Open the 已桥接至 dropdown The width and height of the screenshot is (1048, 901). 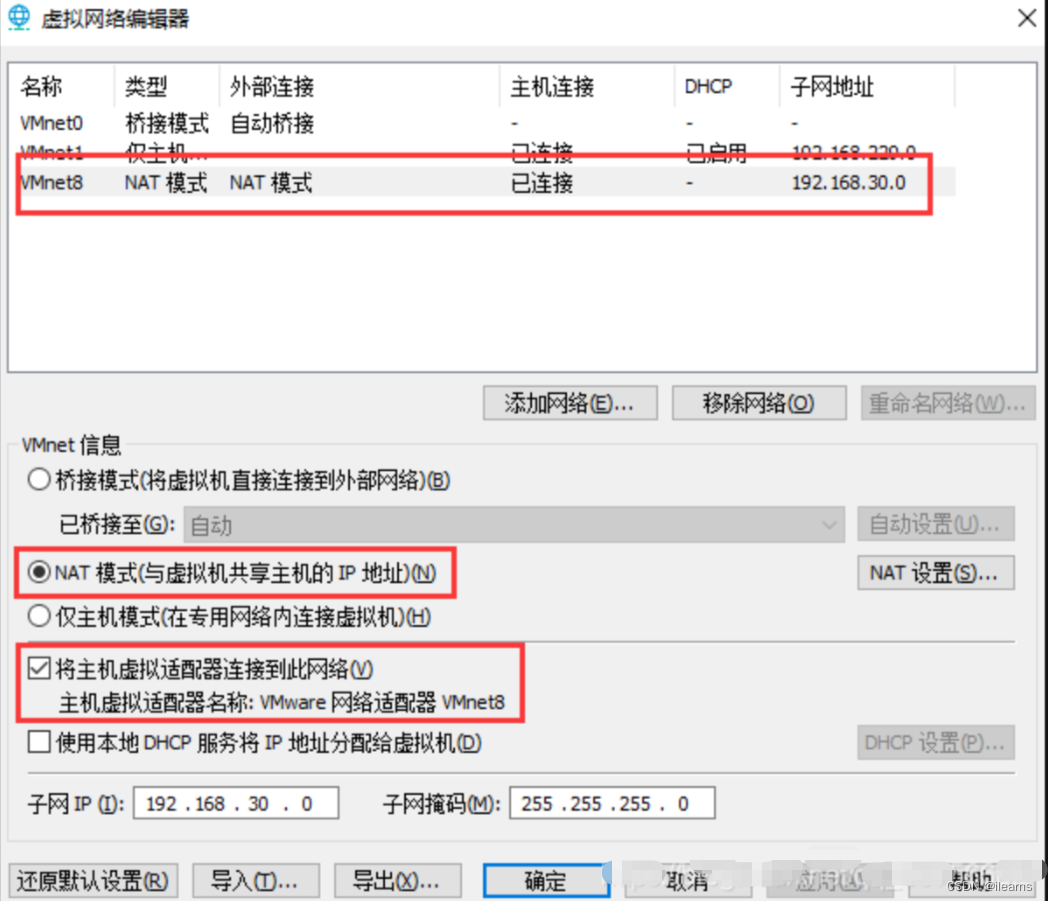[514, 525]
